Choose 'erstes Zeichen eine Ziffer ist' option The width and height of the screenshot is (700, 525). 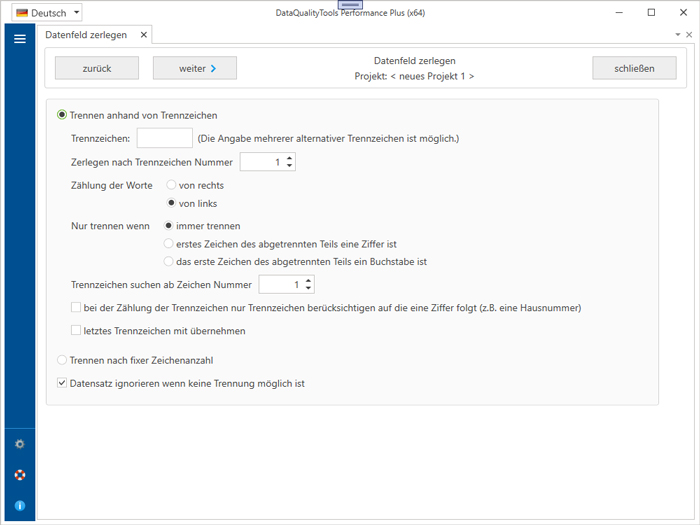coord(169,244)
